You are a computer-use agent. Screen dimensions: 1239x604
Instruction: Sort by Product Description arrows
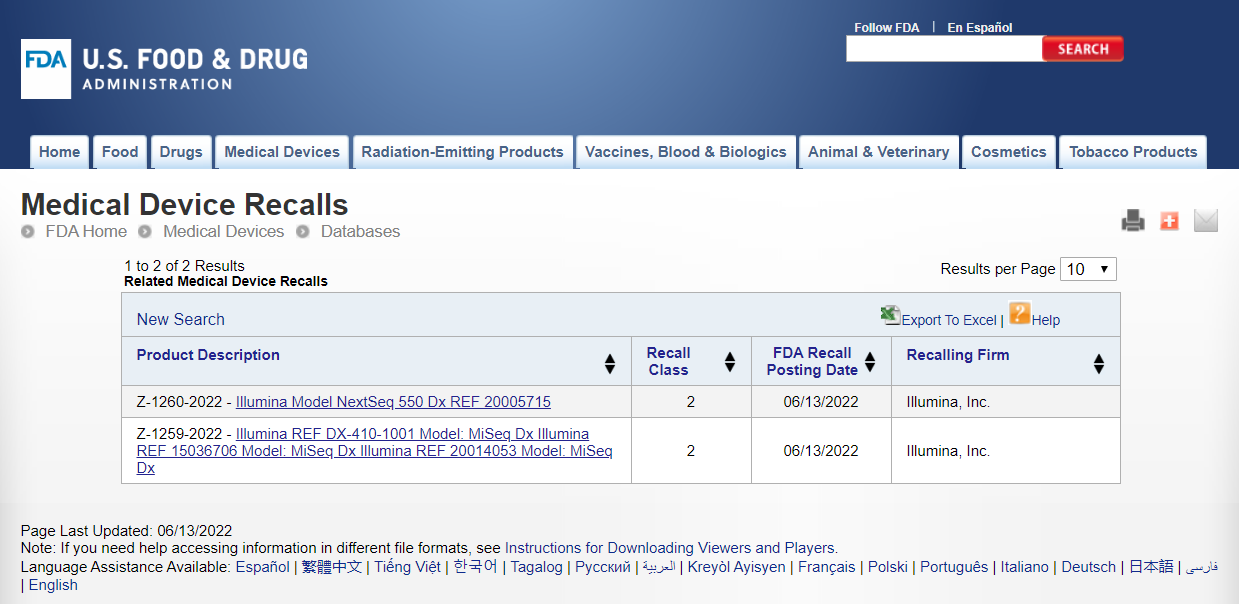click(x=610, y=363)
